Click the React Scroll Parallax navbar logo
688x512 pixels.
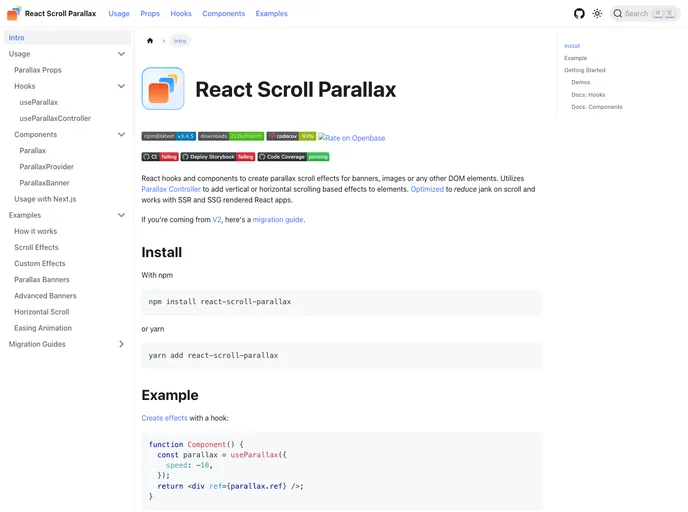coord(14,13)
